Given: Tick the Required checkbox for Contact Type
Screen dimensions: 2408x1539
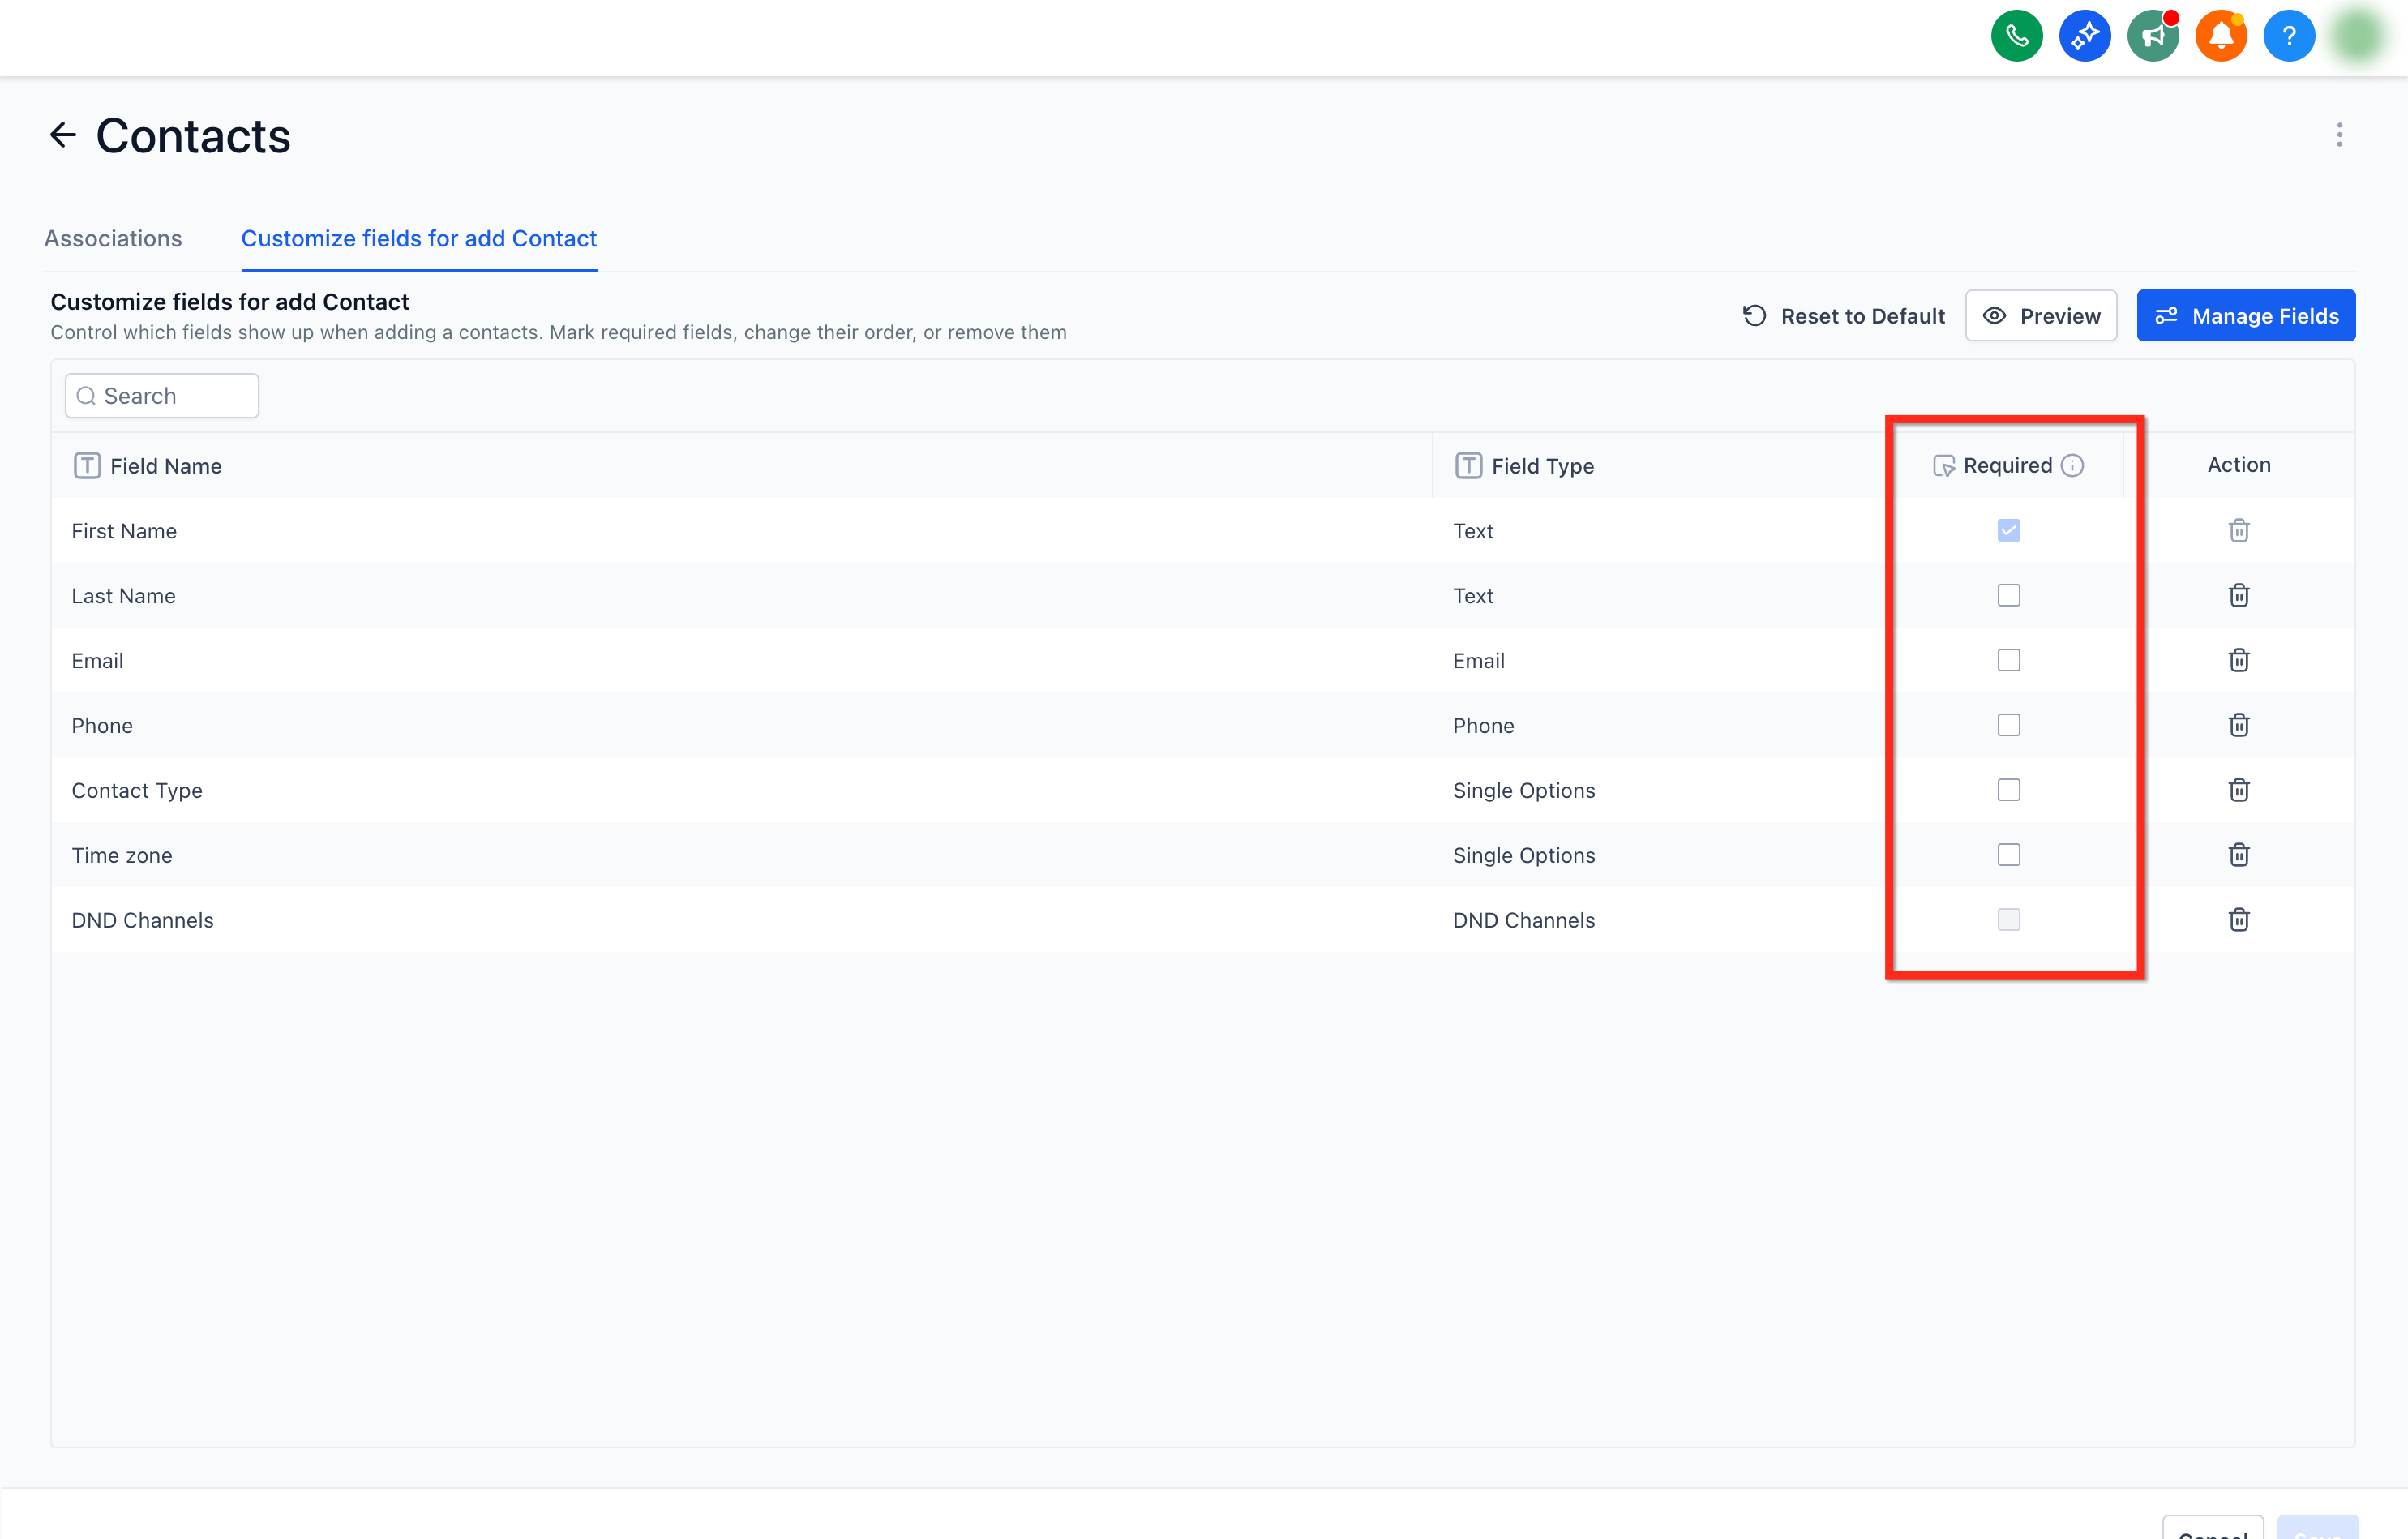Looking at the screenshot, I should 2008,790.
